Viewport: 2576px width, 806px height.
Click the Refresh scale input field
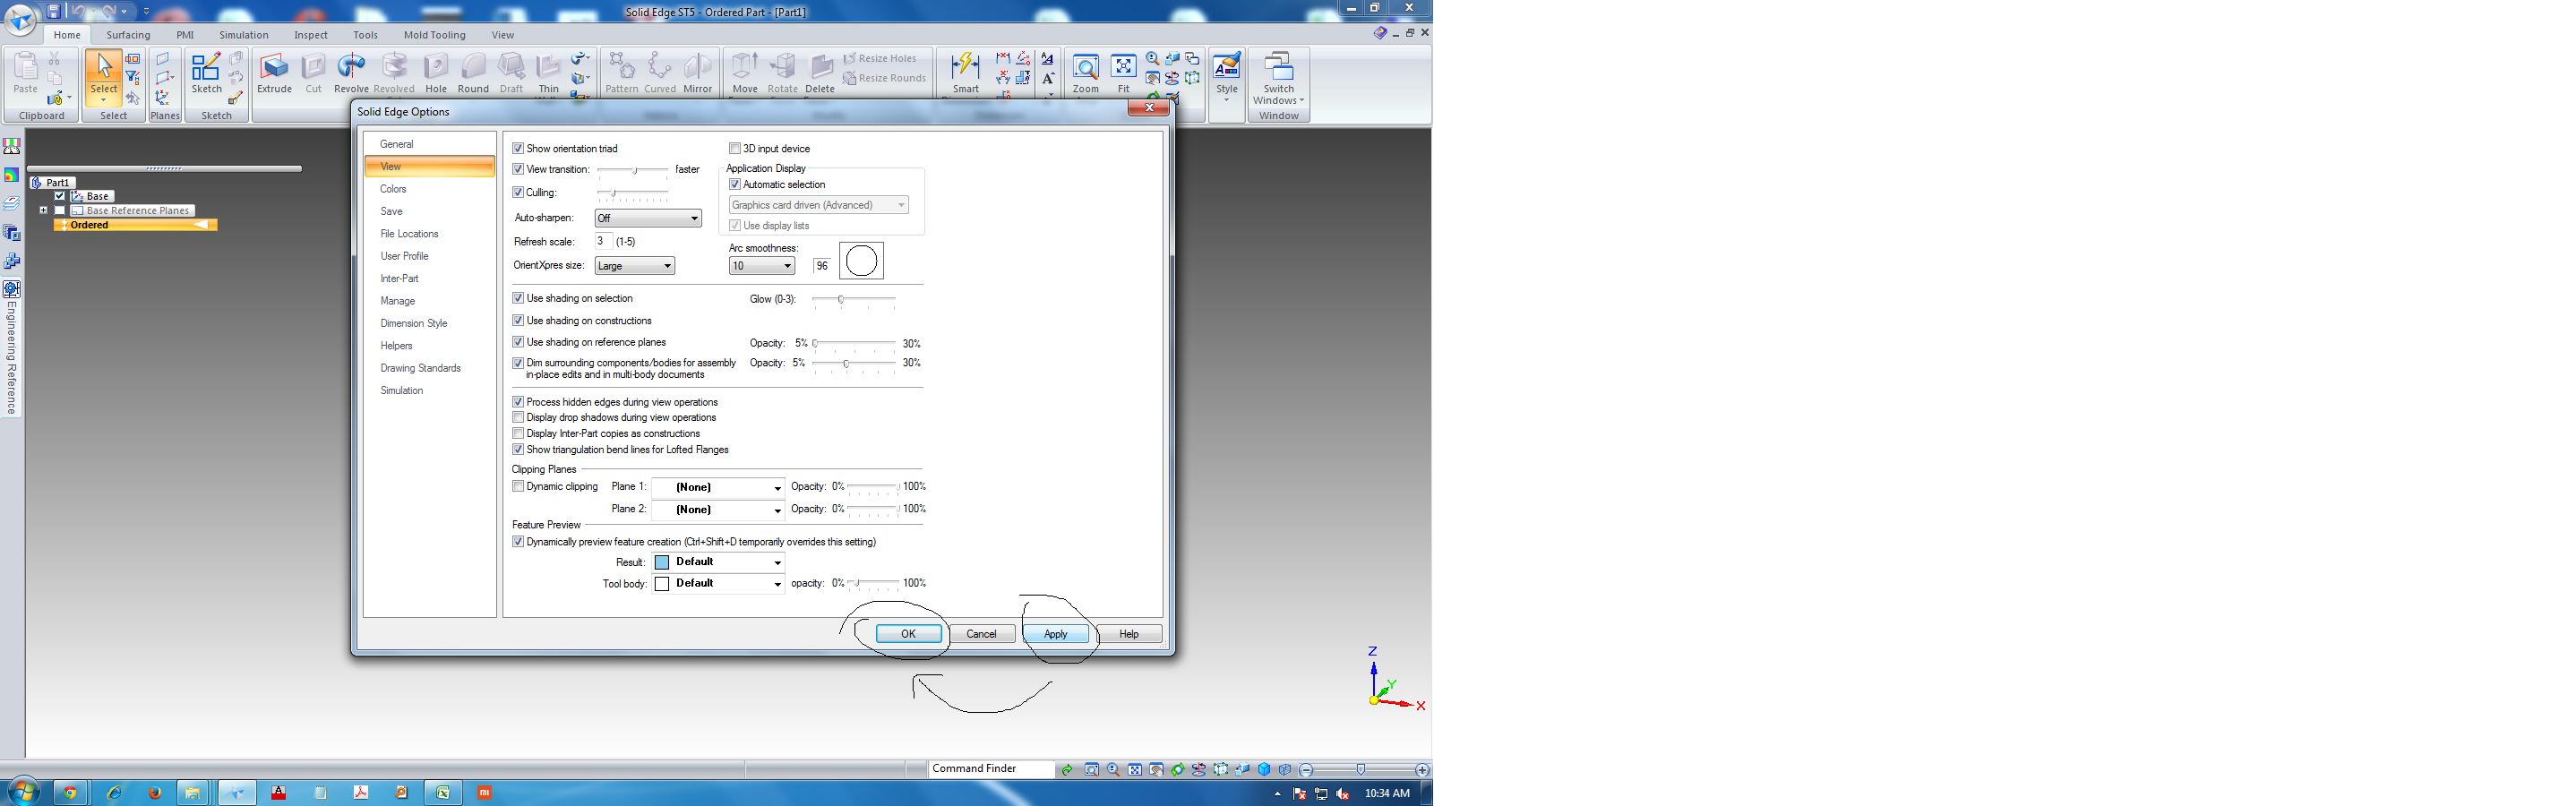coord(603,241)
